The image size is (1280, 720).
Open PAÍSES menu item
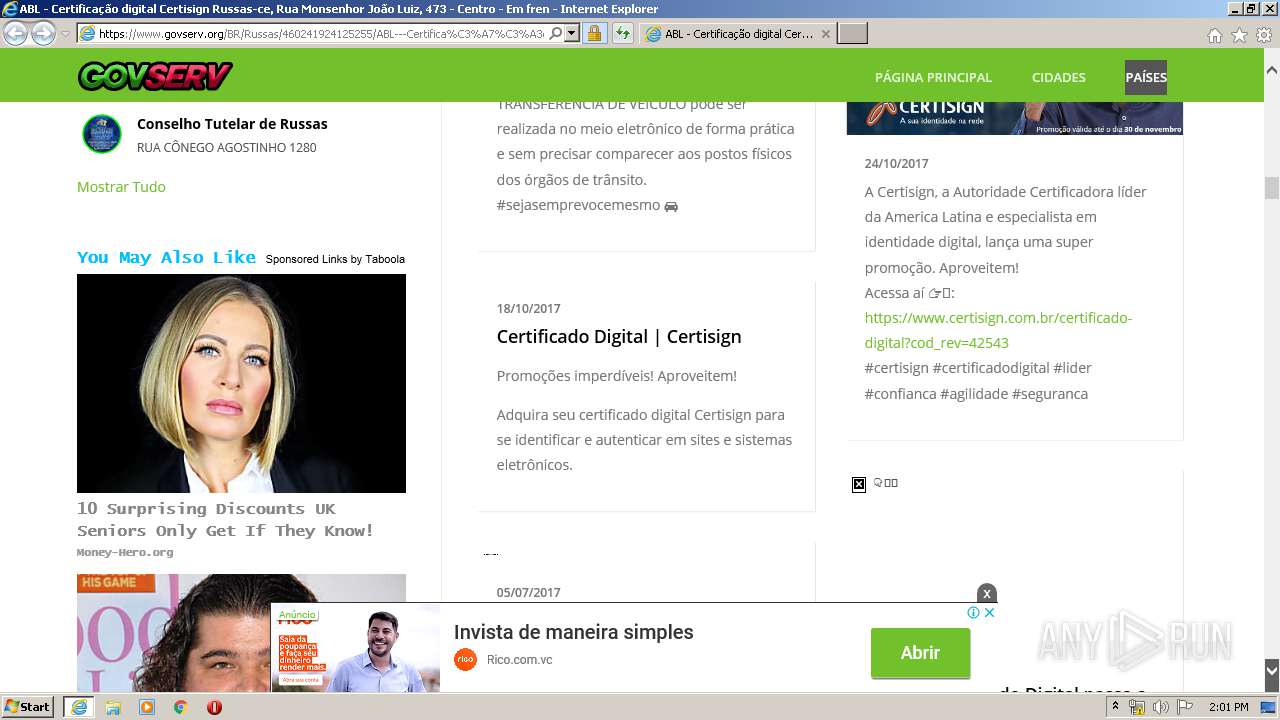pyautogui.click(x=1146, y=77)
